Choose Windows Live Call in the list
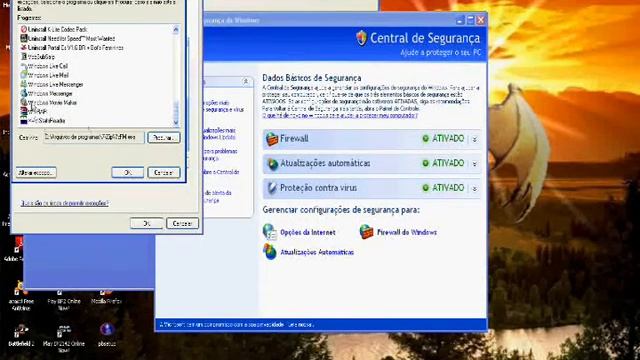640x360 pixels. point(44,66)
